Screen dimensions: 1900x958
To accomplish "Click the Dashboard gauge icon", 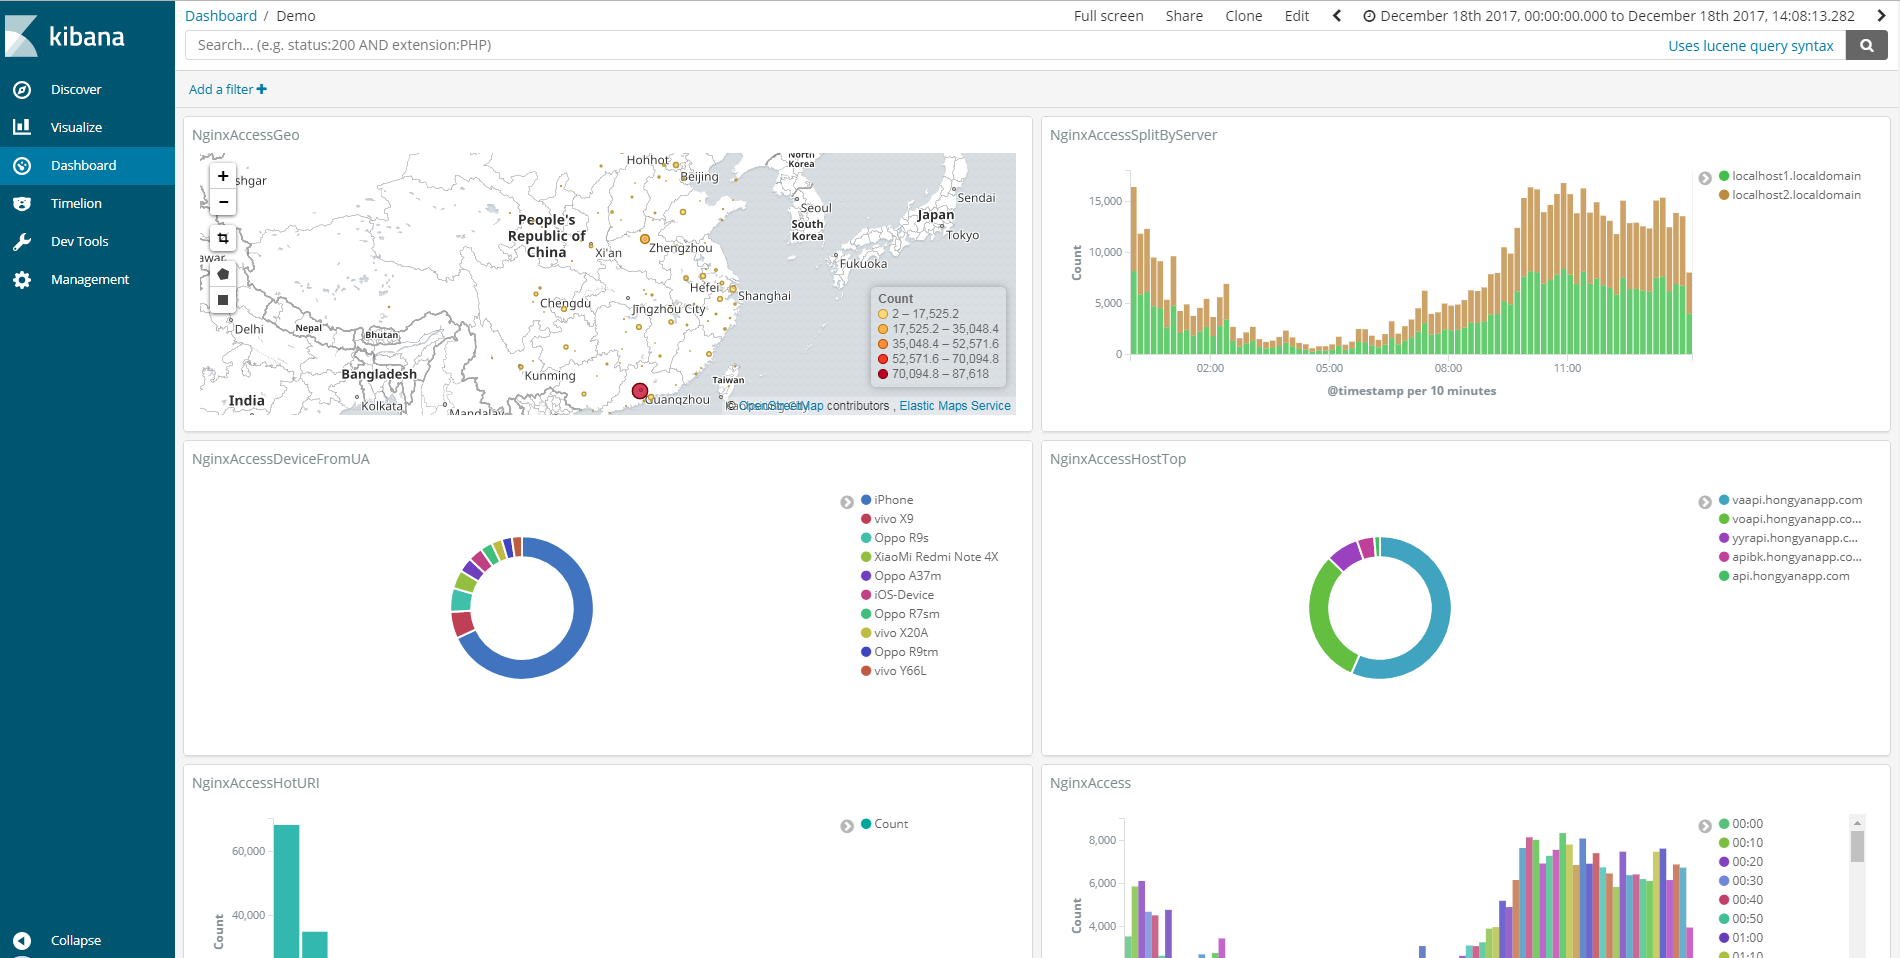I will (x=22, y=166).
